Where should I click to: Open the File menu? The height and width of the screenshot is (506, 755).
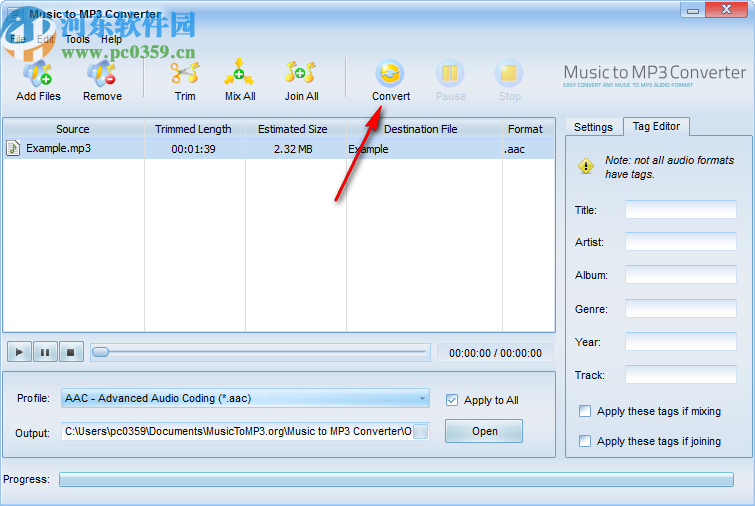pyautogui.click(x=18, y=39)
